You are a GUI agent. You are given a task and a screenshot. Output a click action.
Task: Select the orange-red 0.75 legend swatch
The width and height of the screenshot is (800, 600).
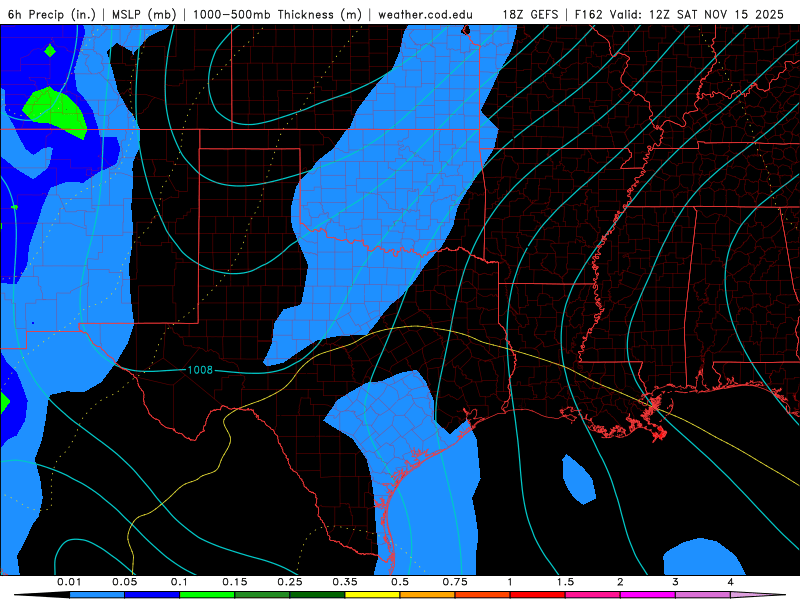pos(483,595)
